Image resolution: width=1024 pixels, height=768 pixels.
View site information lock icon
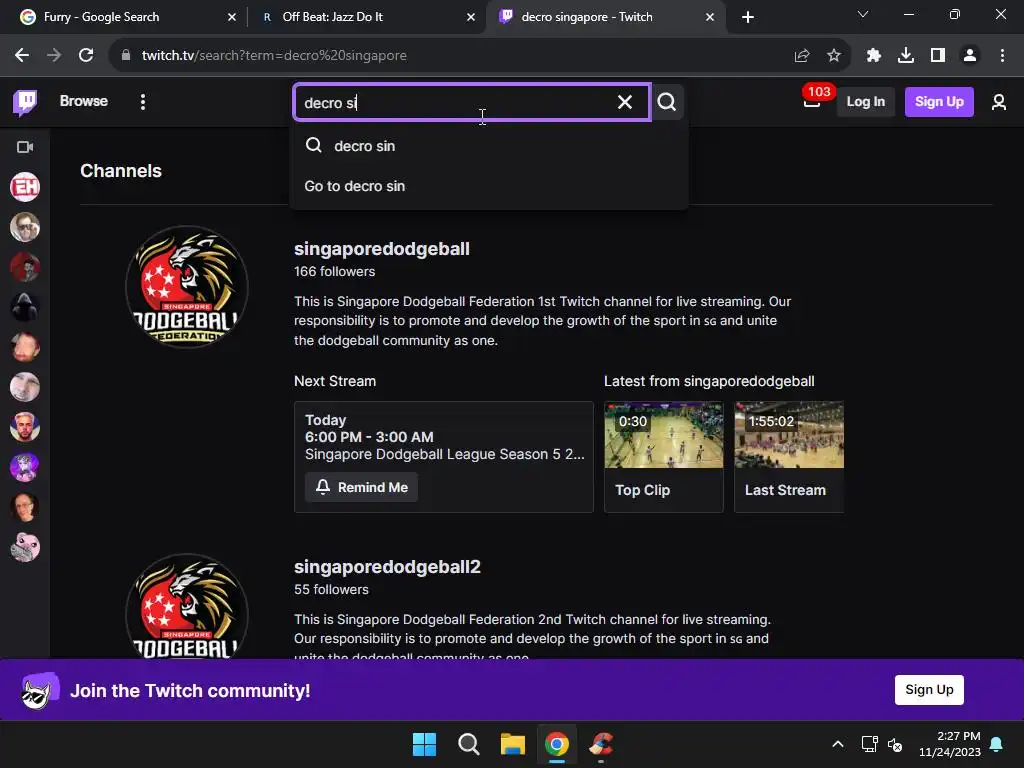[126, 56]
